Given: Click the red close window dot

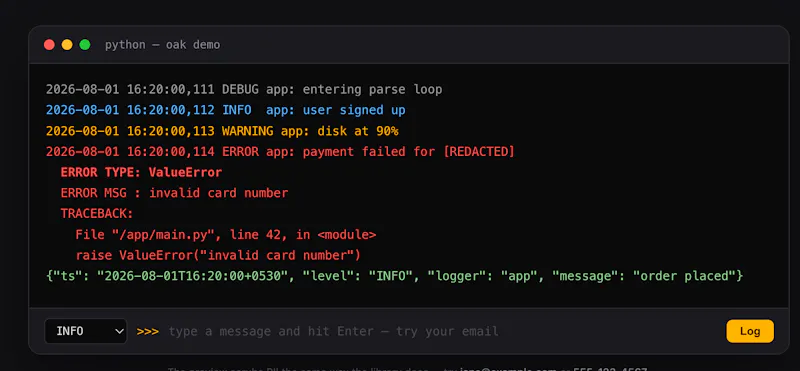Looking at the screenshot, I should 49,45.
